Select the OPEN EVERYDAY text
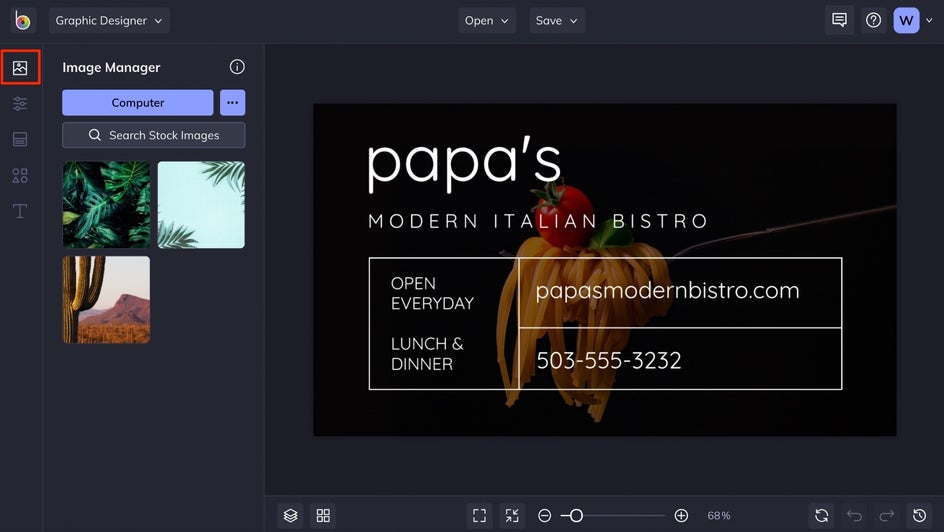This screenshot has width=944, height=532. tap(432, 293)
